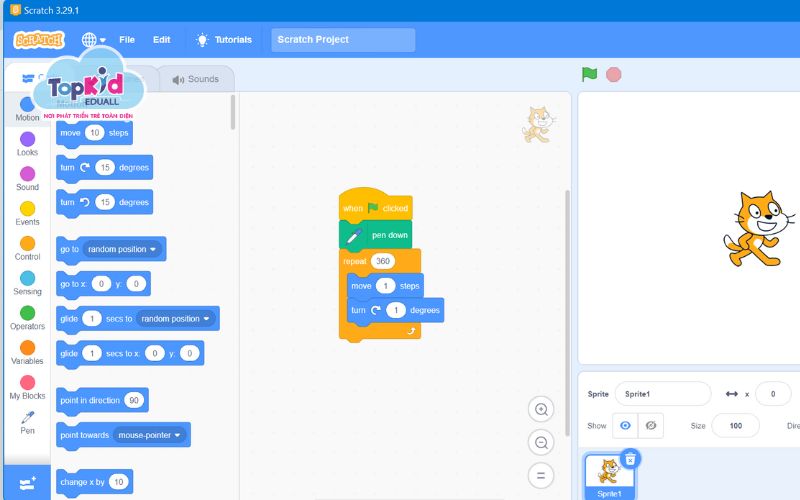Select the Sound category
Screen dimensions: 800x500
27,179
